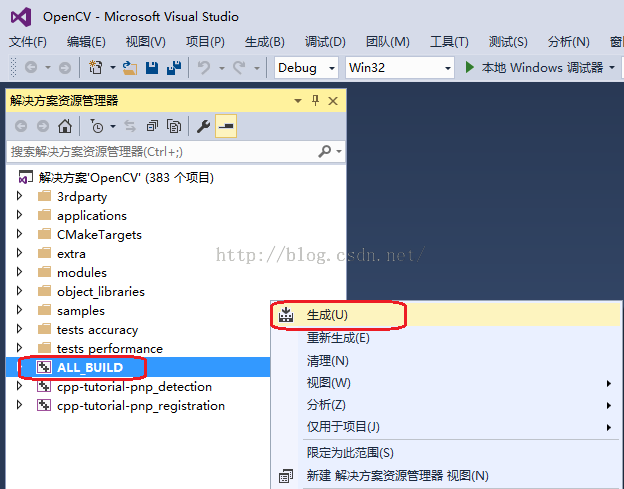Open the 分析(N) menu in menu bar
Viewport: 624px width, 489px height.
568,42
